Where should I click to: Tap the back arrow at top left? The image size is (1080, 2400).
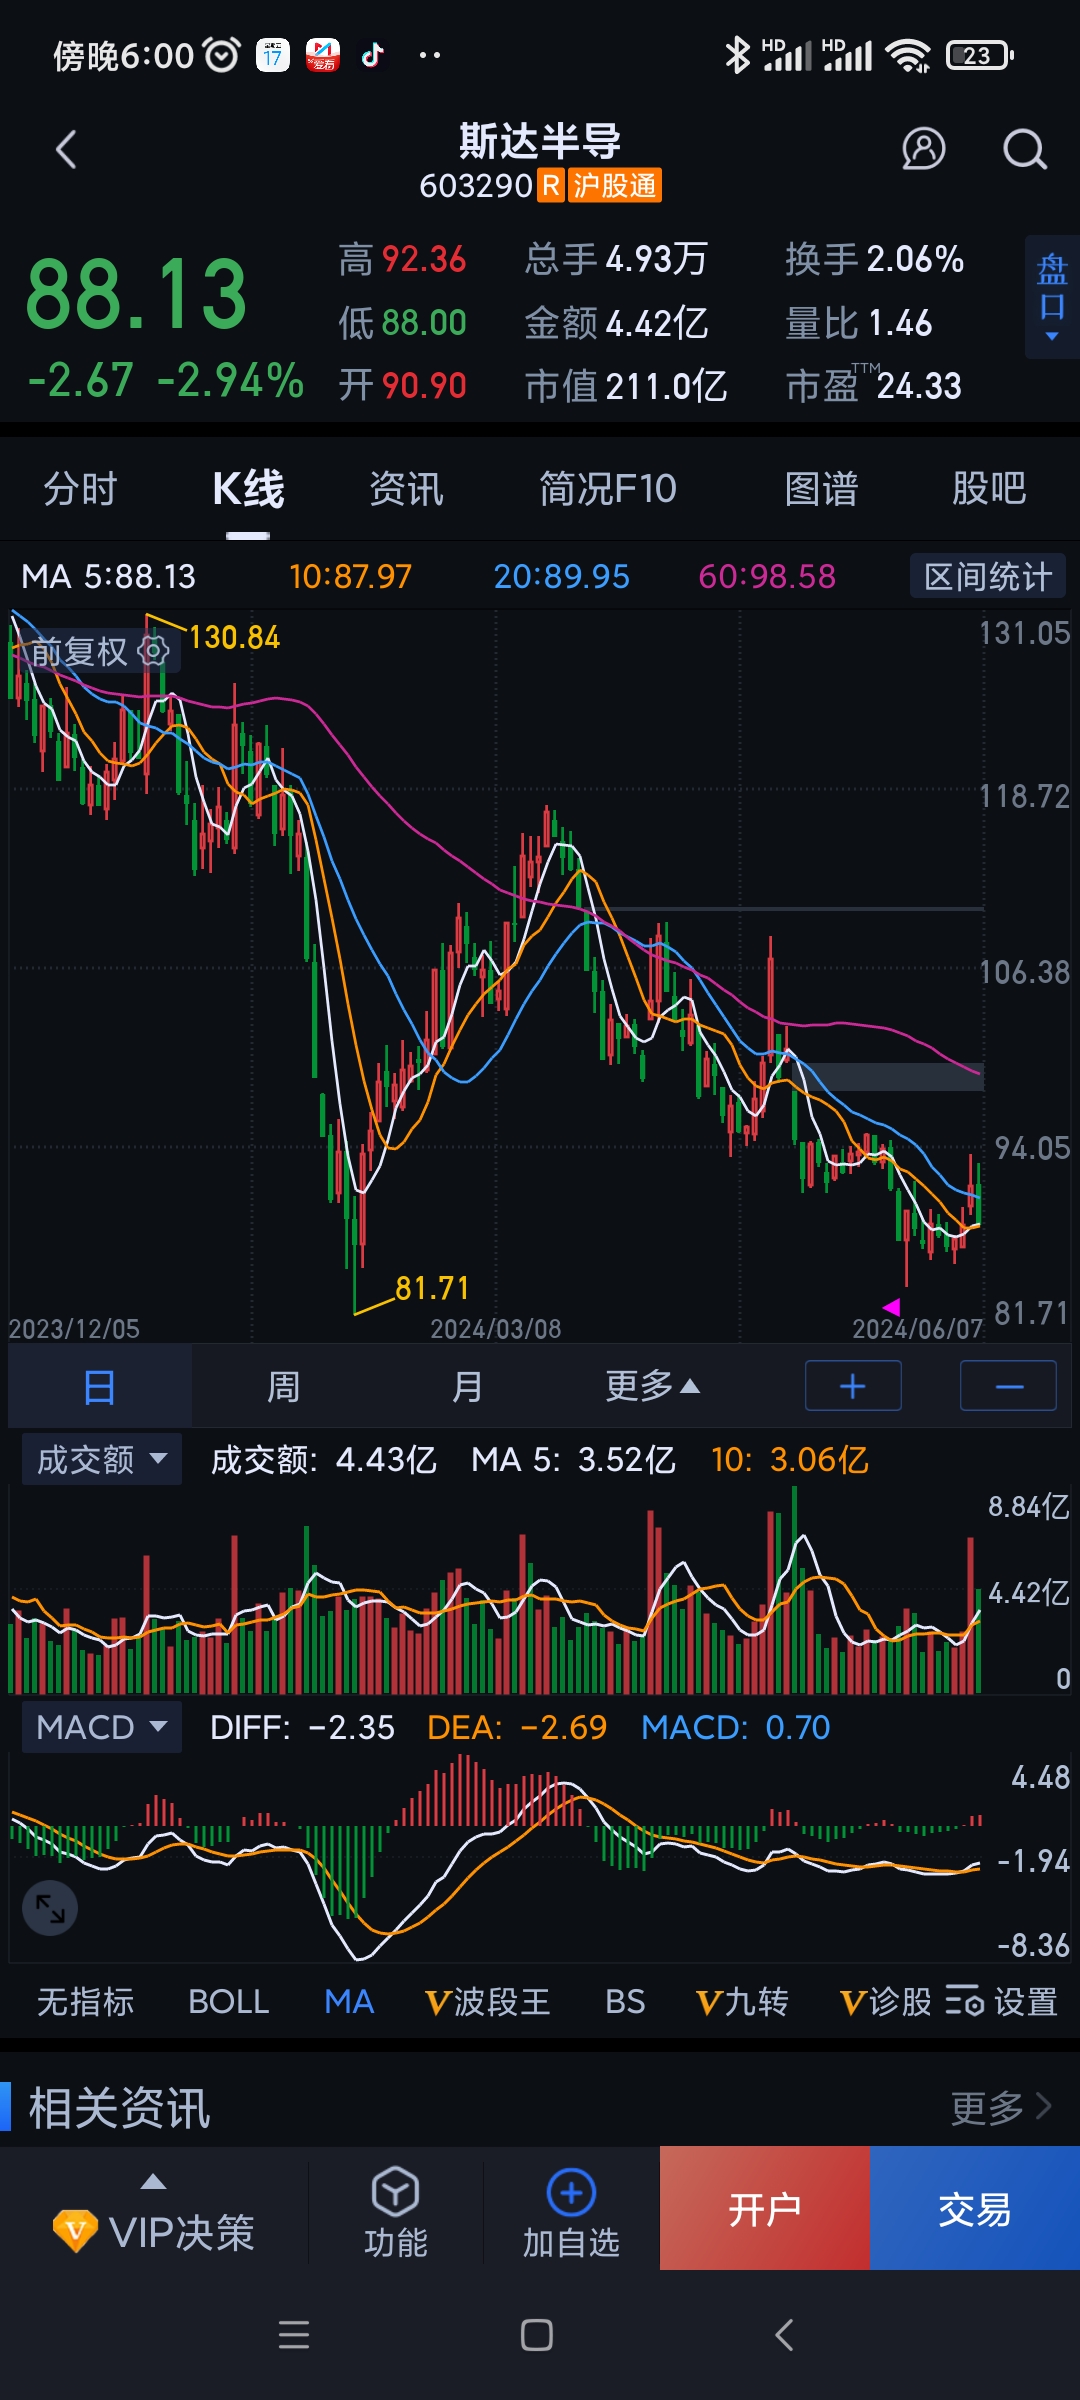[66, 150]
